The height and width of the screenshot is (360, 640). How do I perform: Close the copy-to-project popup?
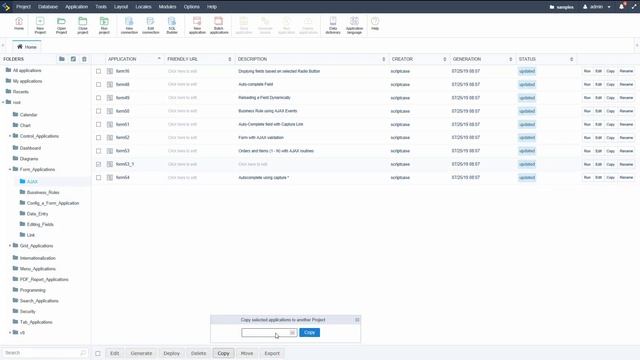357,320
